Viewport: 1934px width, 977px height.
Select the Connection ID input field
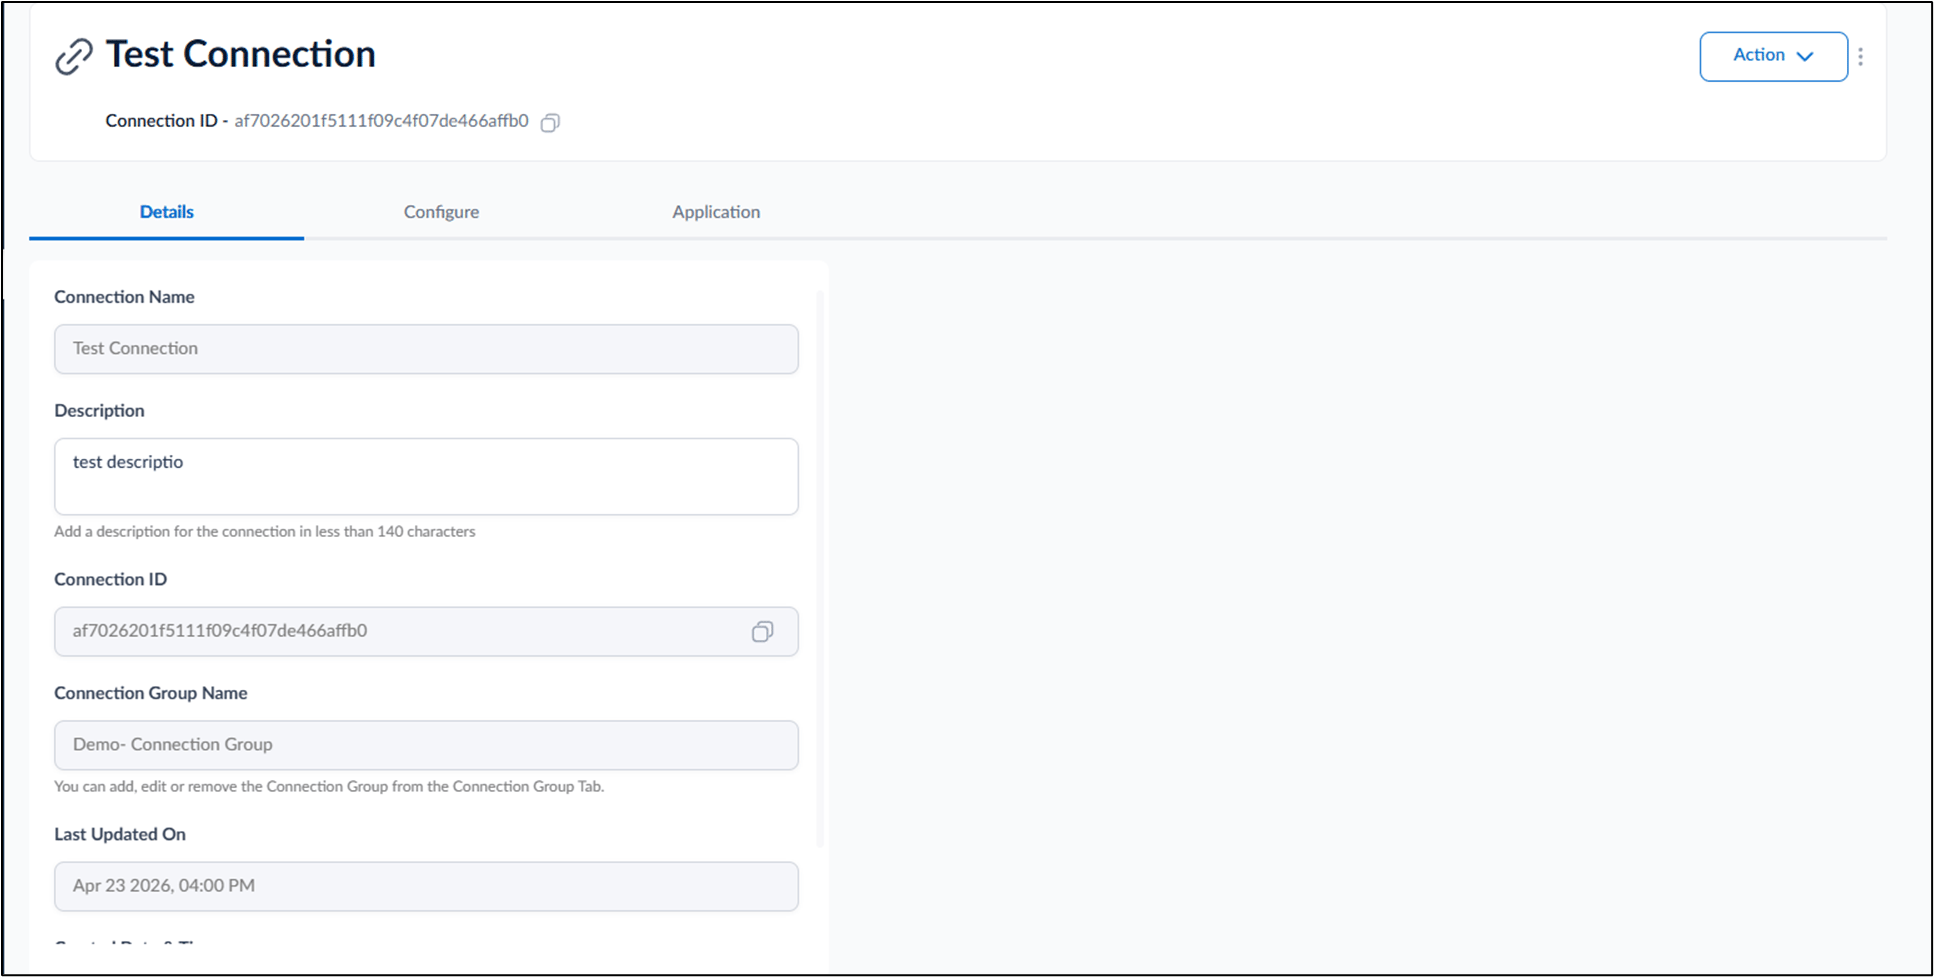[426, 631]
